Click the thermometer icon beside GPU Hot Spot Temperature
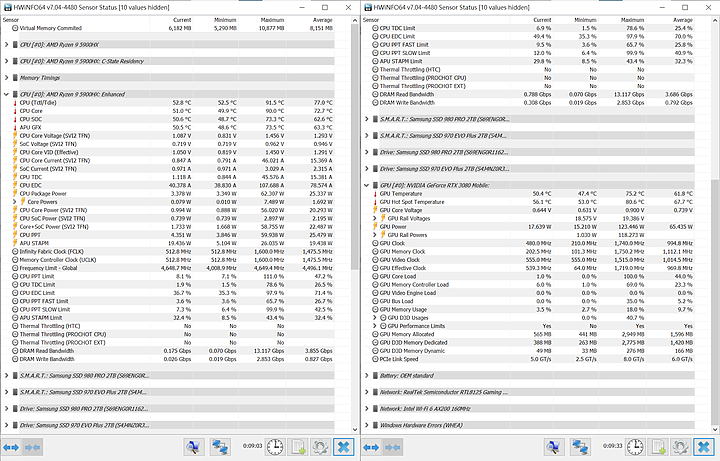The image size is (720, 461). (x=375, y=202)
